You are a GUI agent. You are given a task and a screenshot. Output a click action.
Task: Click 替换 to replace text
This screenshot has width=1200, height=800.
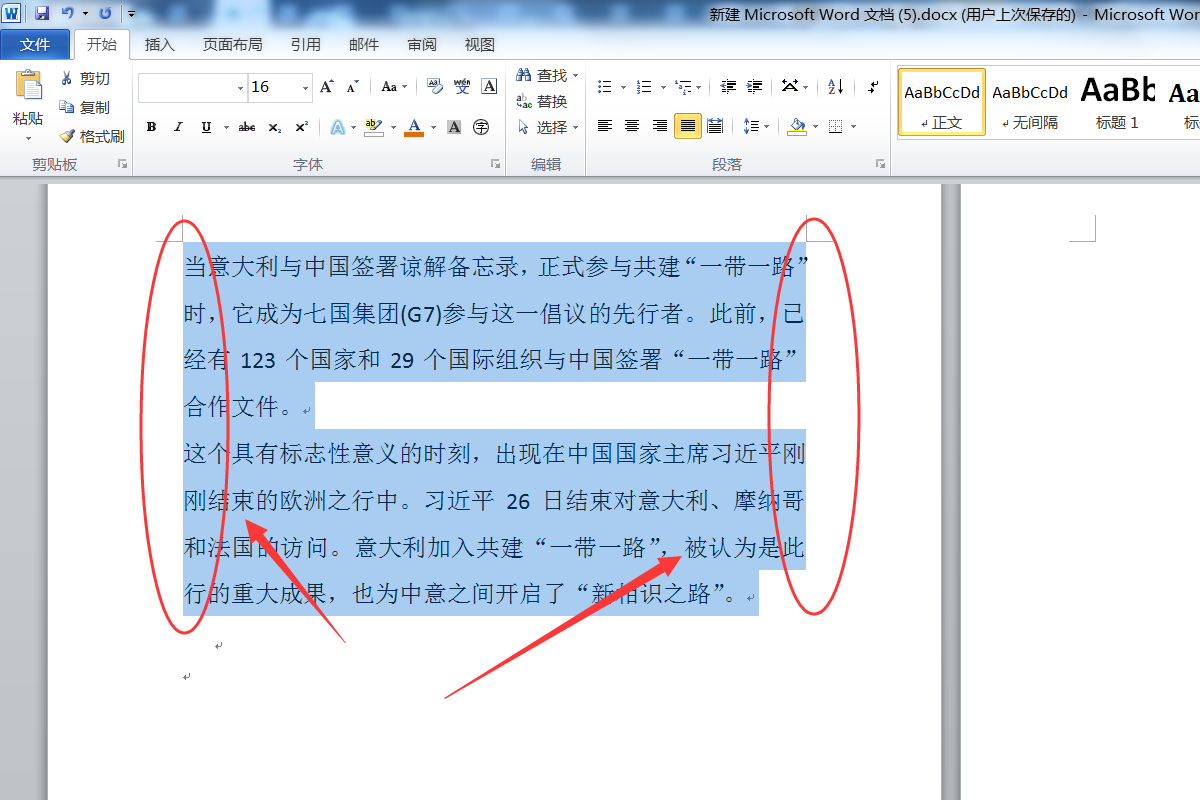point(542,101)
